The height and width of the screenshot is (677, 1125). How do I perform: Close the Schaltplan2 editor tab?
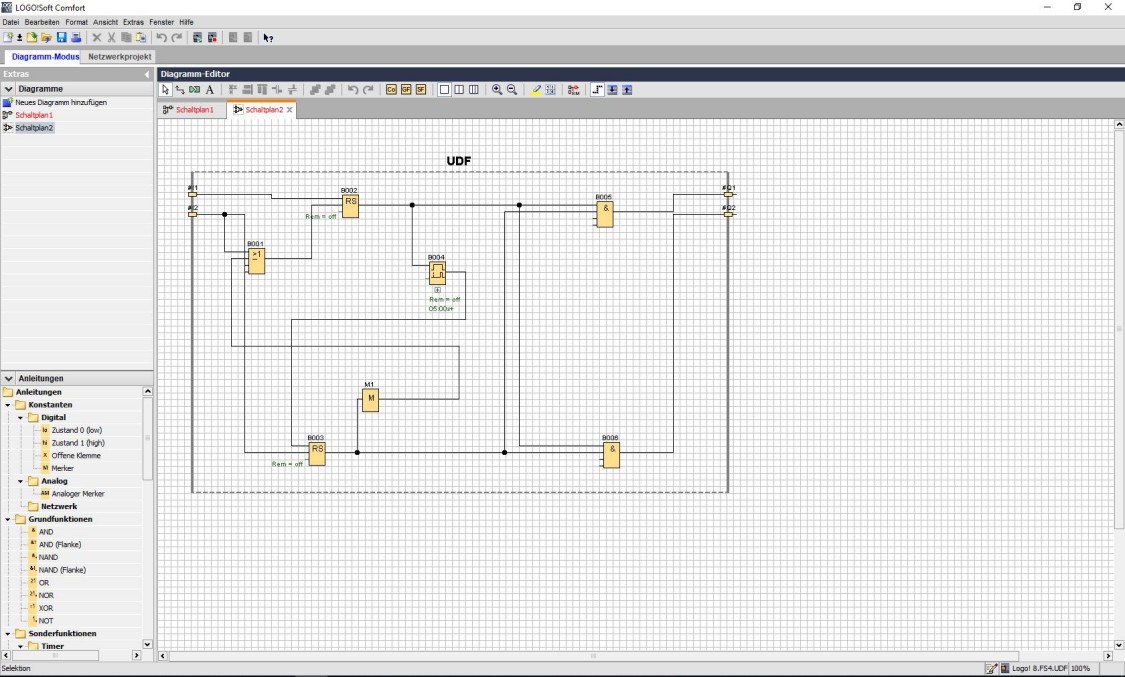coord(289,110)
